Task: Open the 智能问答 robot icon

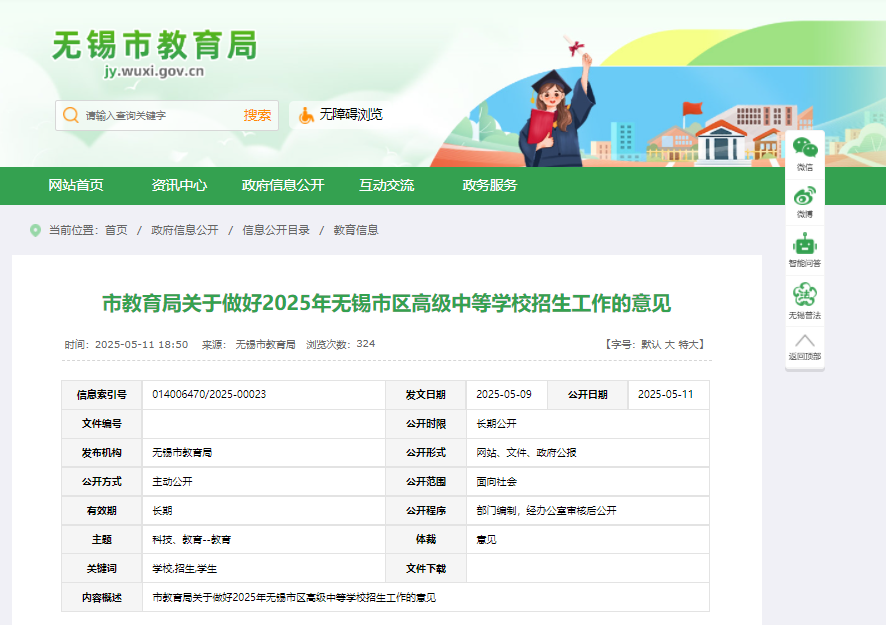Action: pyautogui.click(x=804, y=245)
